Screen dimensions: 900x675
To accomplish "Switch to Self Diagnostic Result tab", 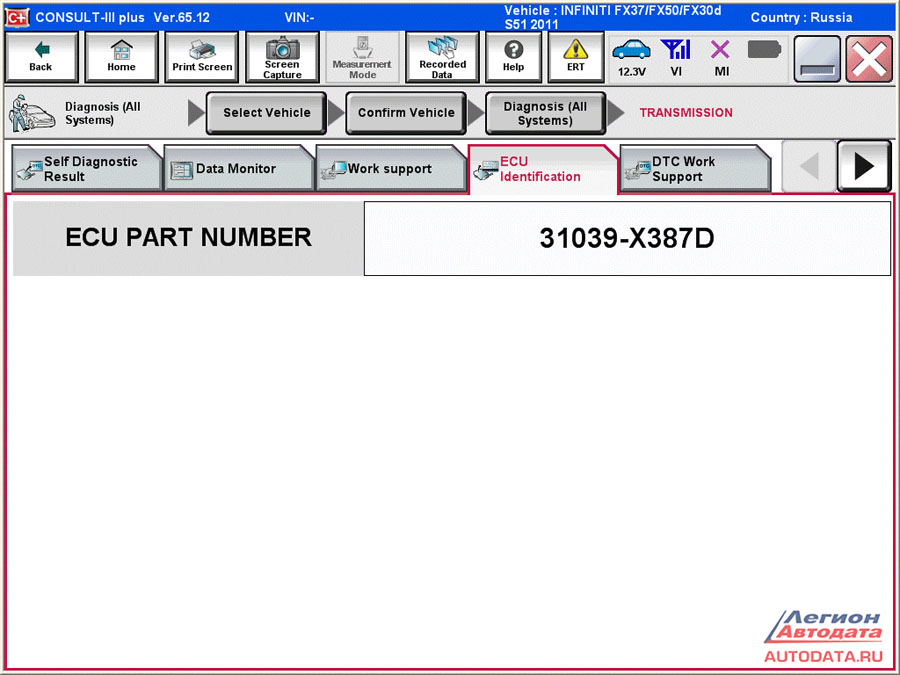I will tap(86, 169).
